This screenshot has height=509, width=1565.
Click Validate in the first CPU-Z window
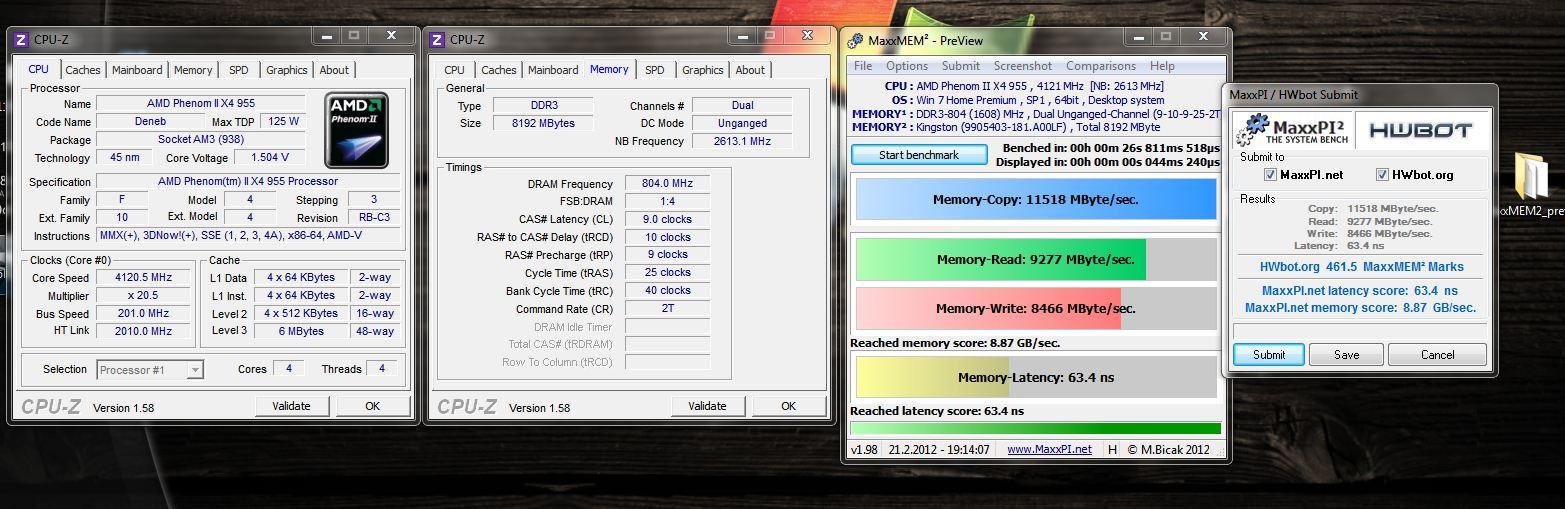click(291, 406)
